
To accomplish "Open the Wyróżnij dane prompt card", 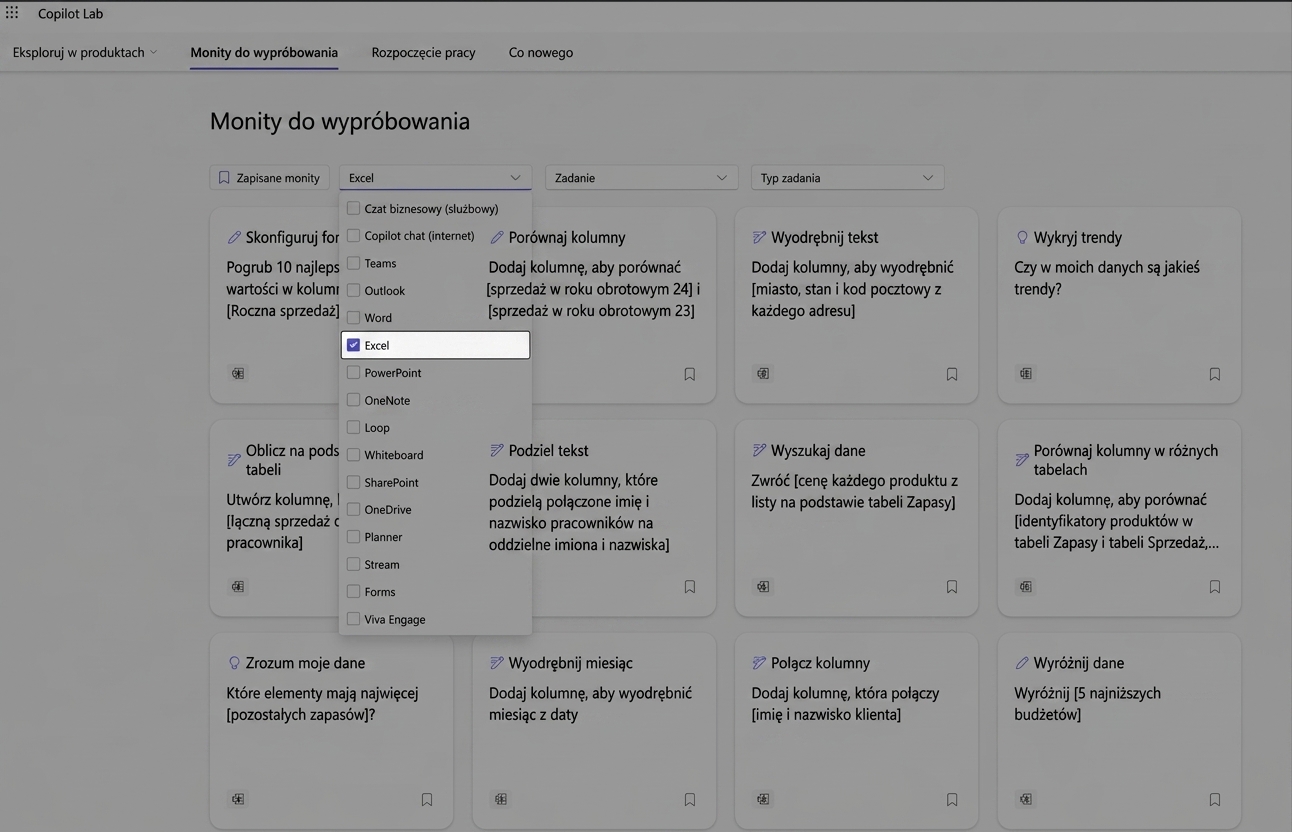I will (x=1119, y=731).
